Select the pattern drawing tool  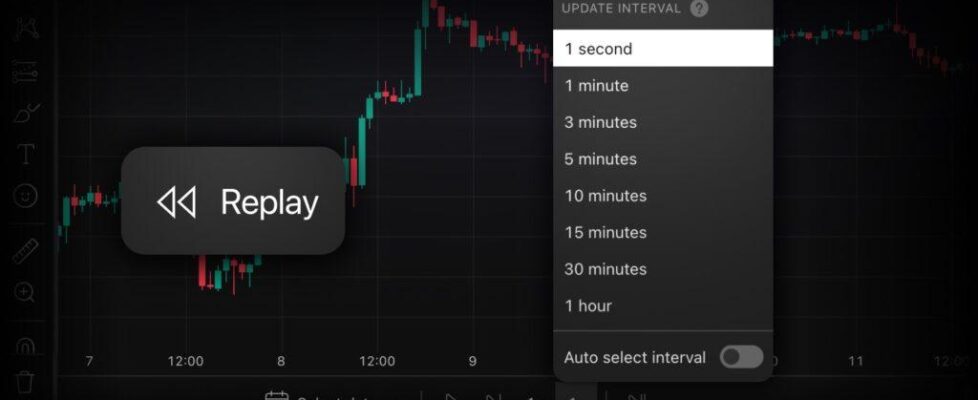pyautogui.click(x=27, y=28)
